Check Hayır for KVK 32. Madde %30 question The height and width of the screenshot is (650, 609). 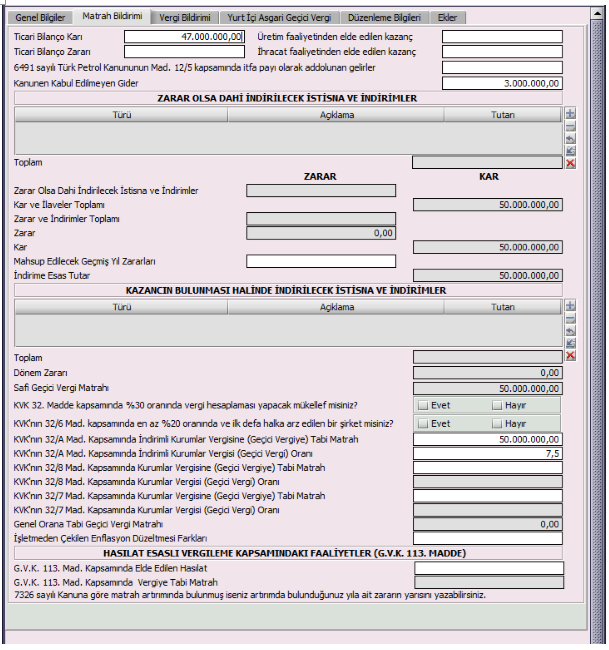point(497,405)
